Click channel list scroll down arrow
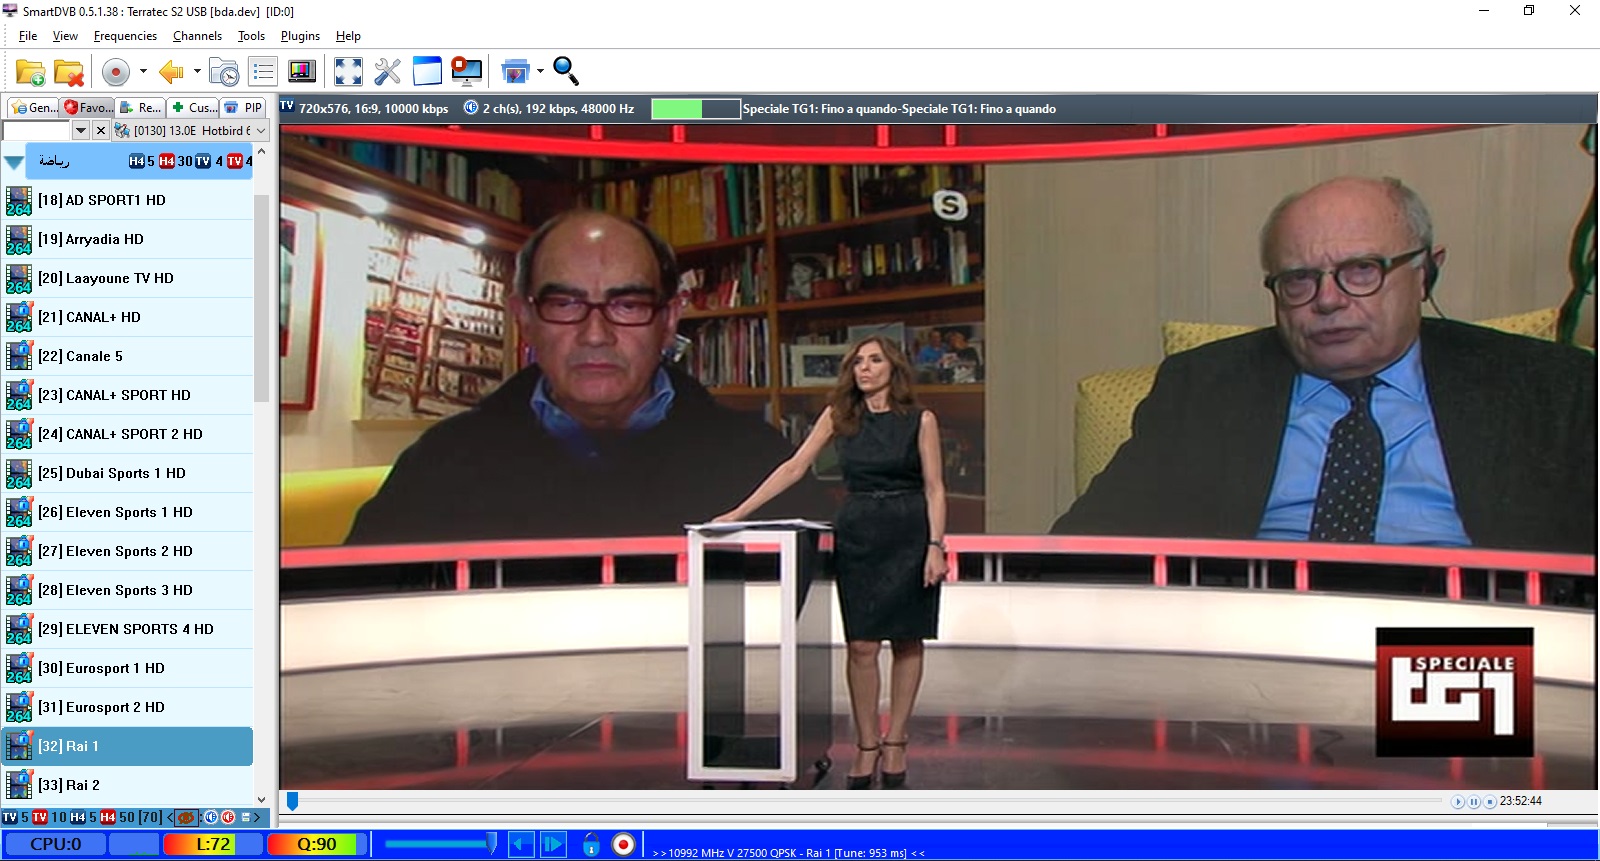Screen dimensions: 1600x861 (x=262, y=799)
